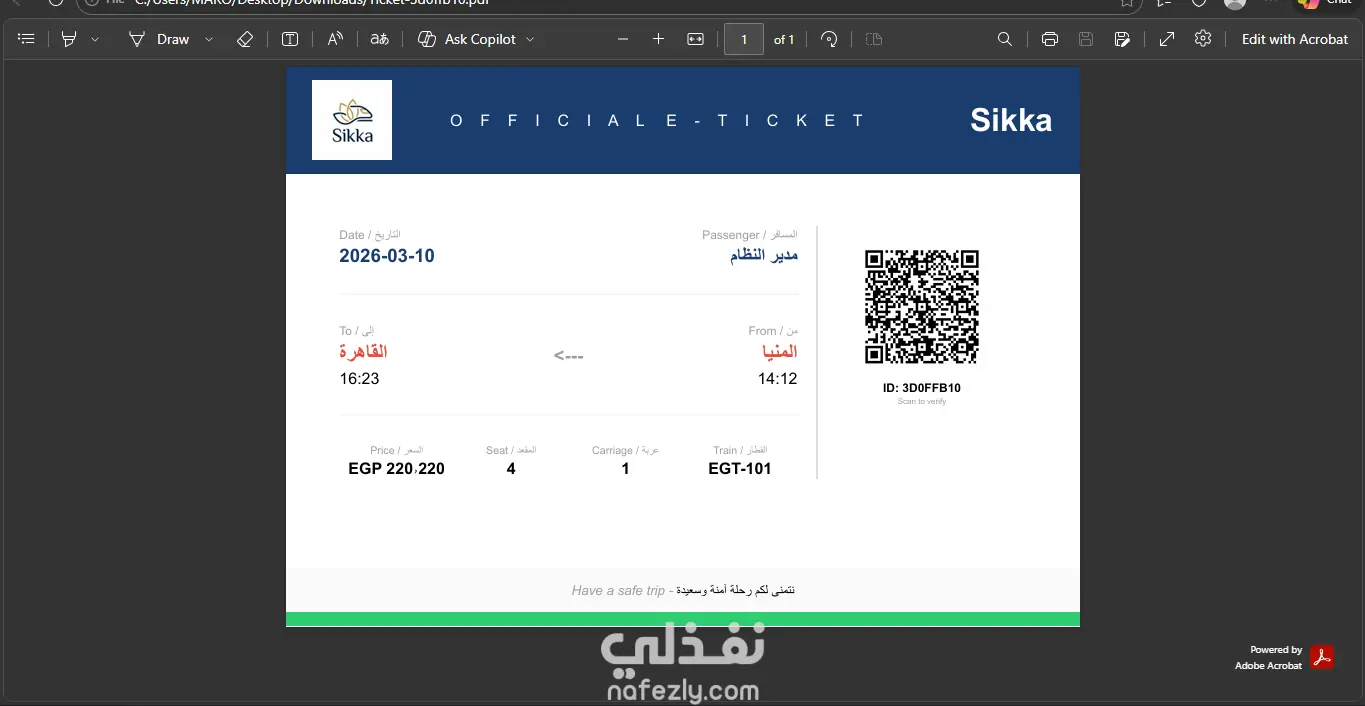Rotate the PDF page
1365x706 pixels.
829,39
